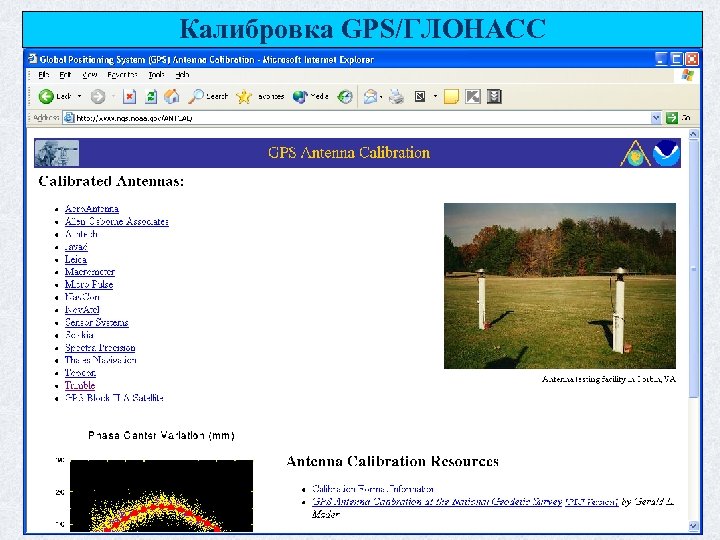Click the Back arrow button

[x=46, y=96]
